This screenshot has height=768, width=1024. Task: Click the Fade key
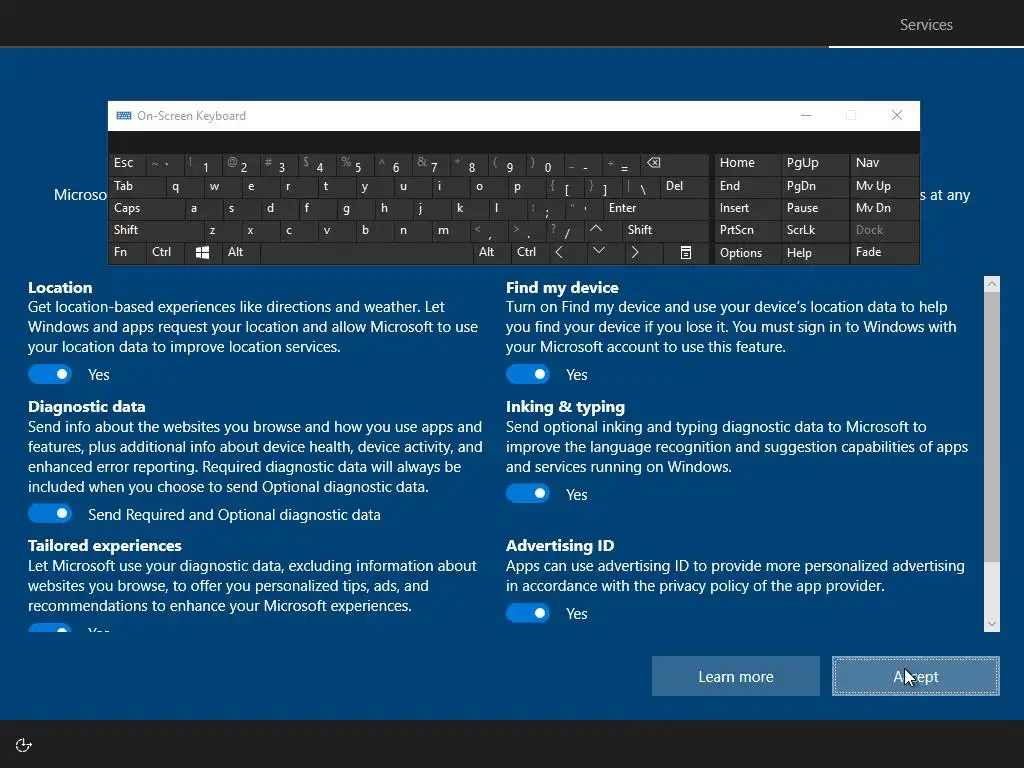point(884,253)
